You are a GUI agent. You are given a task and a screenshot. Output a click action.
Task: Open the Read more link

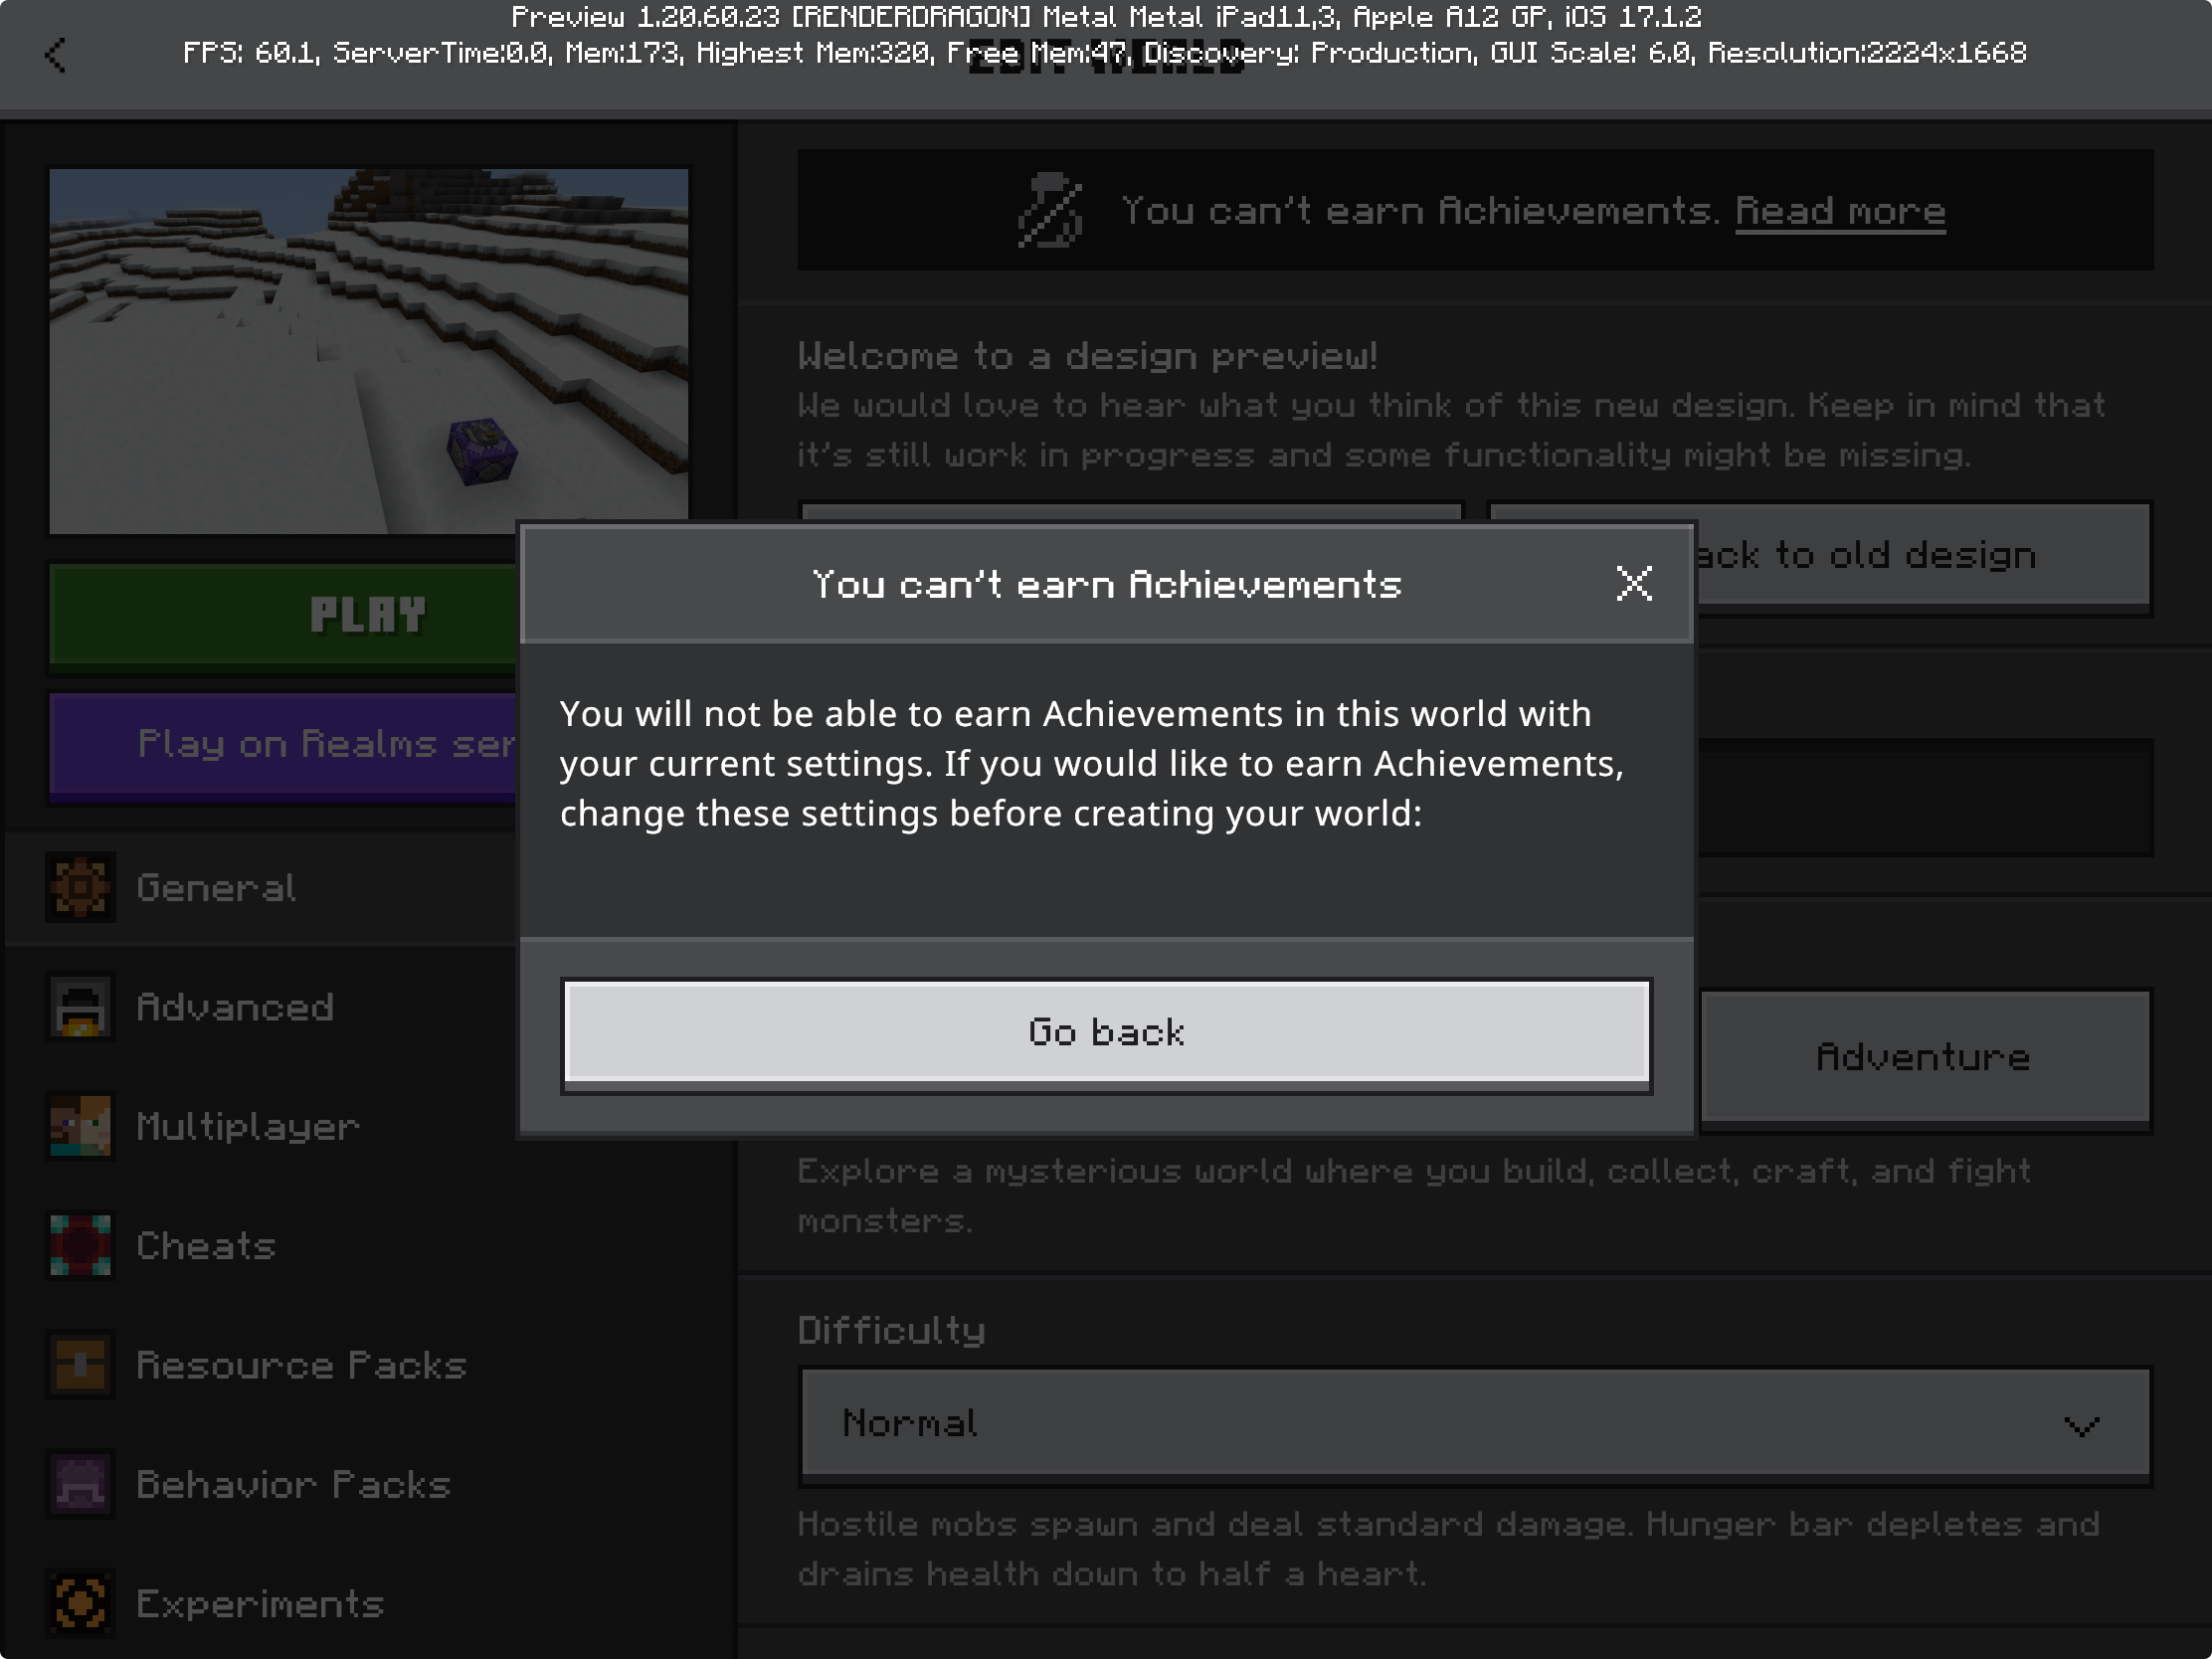tap(1839, 211)
